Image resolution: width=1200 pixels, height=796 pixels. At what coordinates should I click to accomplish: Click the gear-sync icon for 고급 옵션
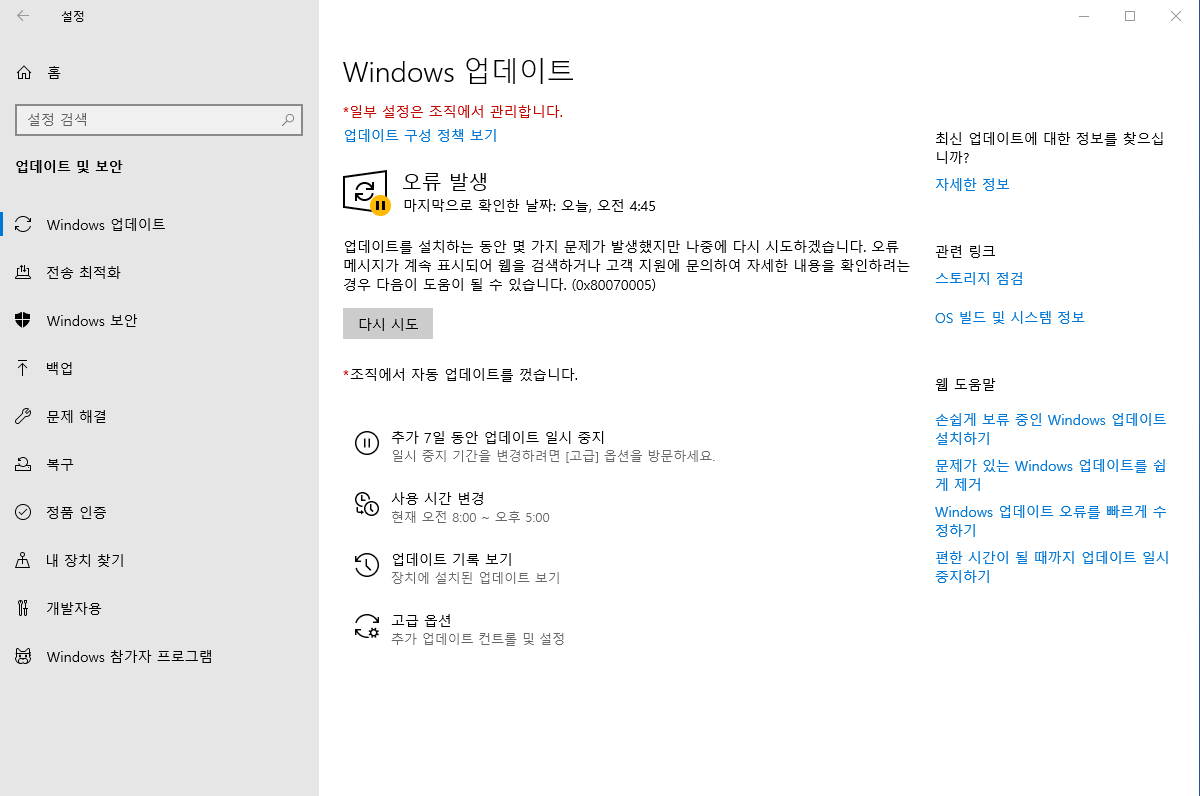pyautogui.click(x=367, y=626)
